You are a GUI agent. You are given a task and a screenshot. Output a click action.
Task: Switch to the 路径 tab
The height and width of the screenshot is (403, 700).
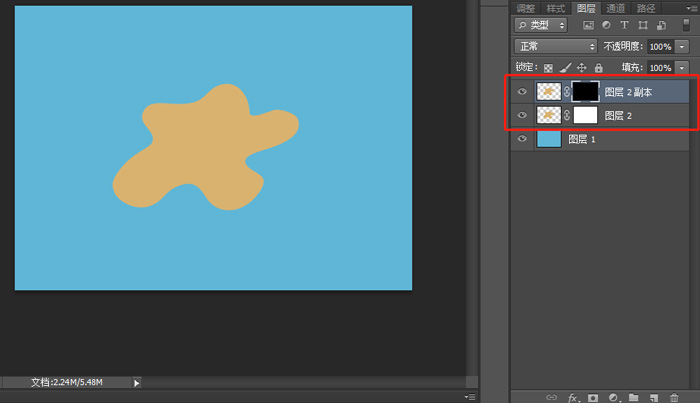click(646, 8)
